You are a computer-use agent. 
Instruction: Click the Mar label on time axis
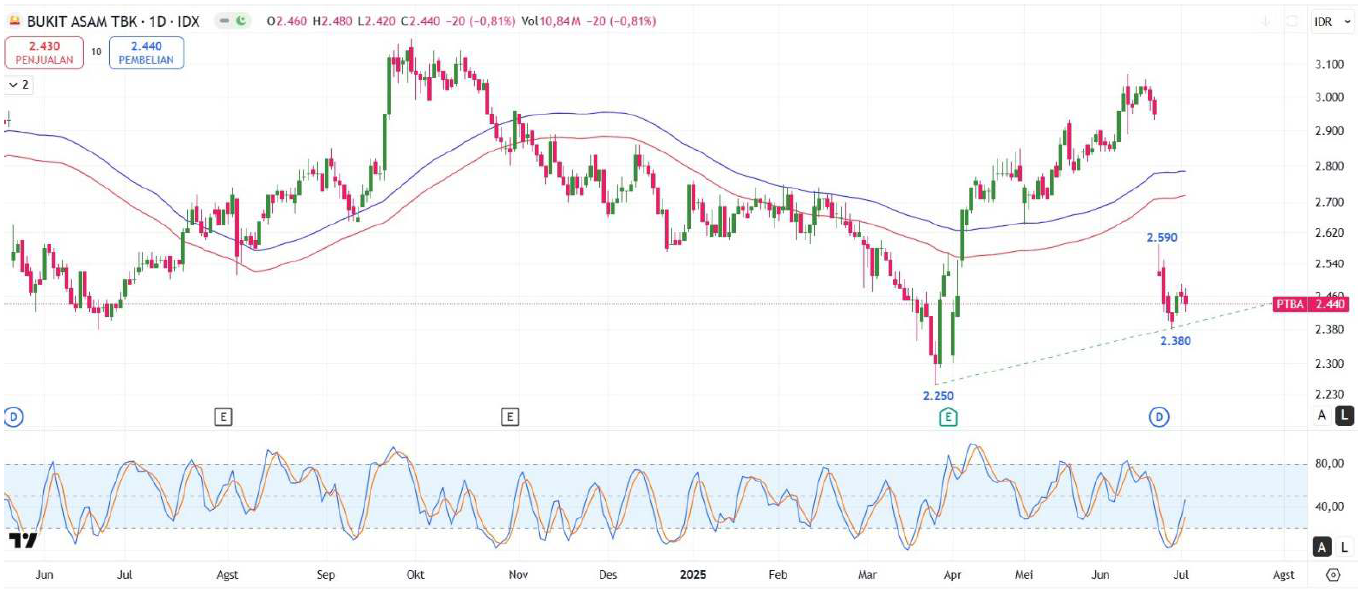(868, 575)
